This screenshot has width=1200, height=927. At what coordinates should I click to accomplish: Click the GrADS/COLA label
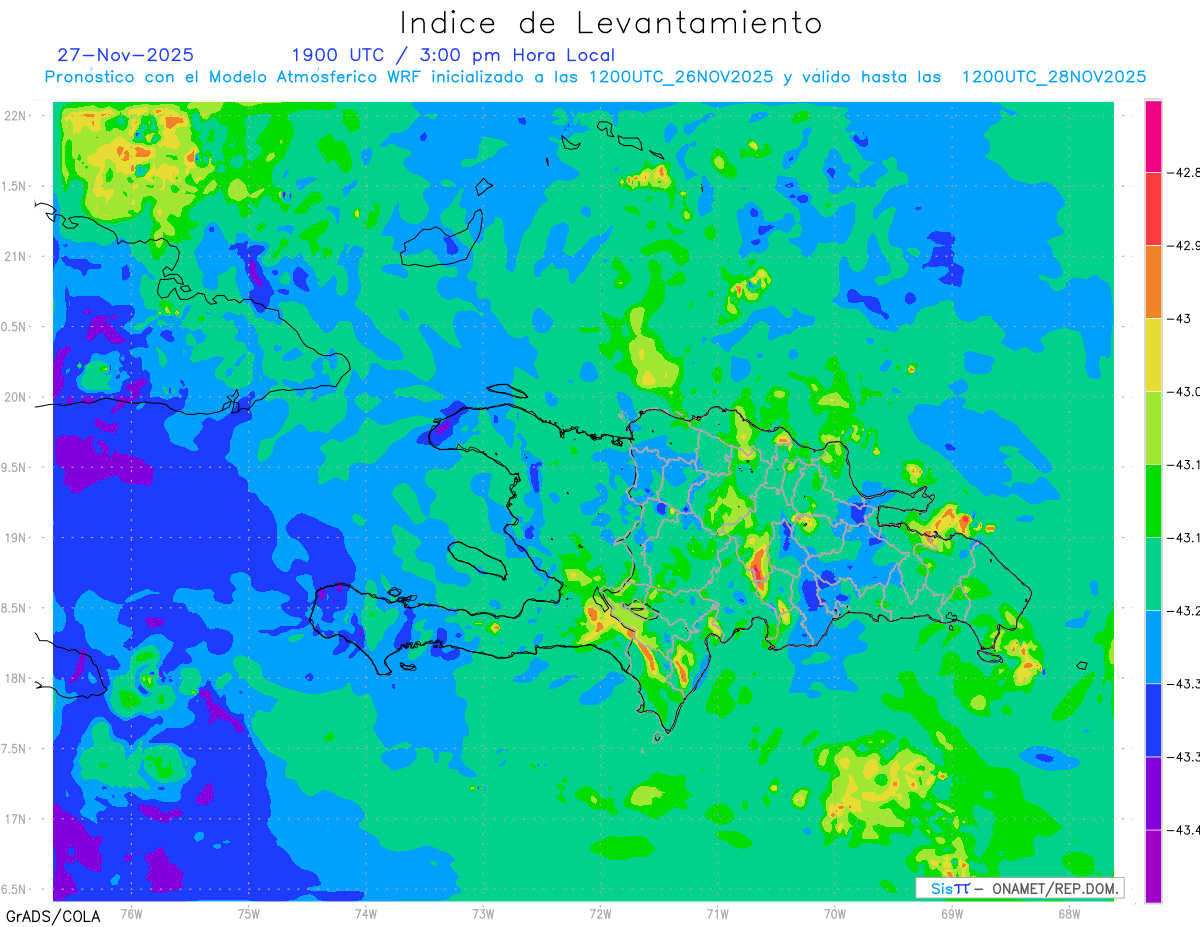pos(53,916)
